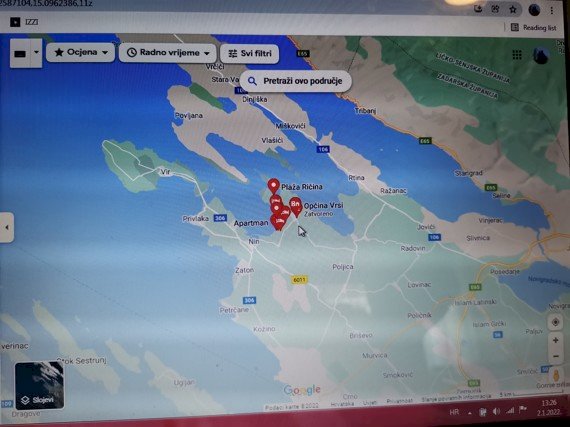
Task: Click the black square filter chip
Action: pyautogui.click(x=20, y=53)
